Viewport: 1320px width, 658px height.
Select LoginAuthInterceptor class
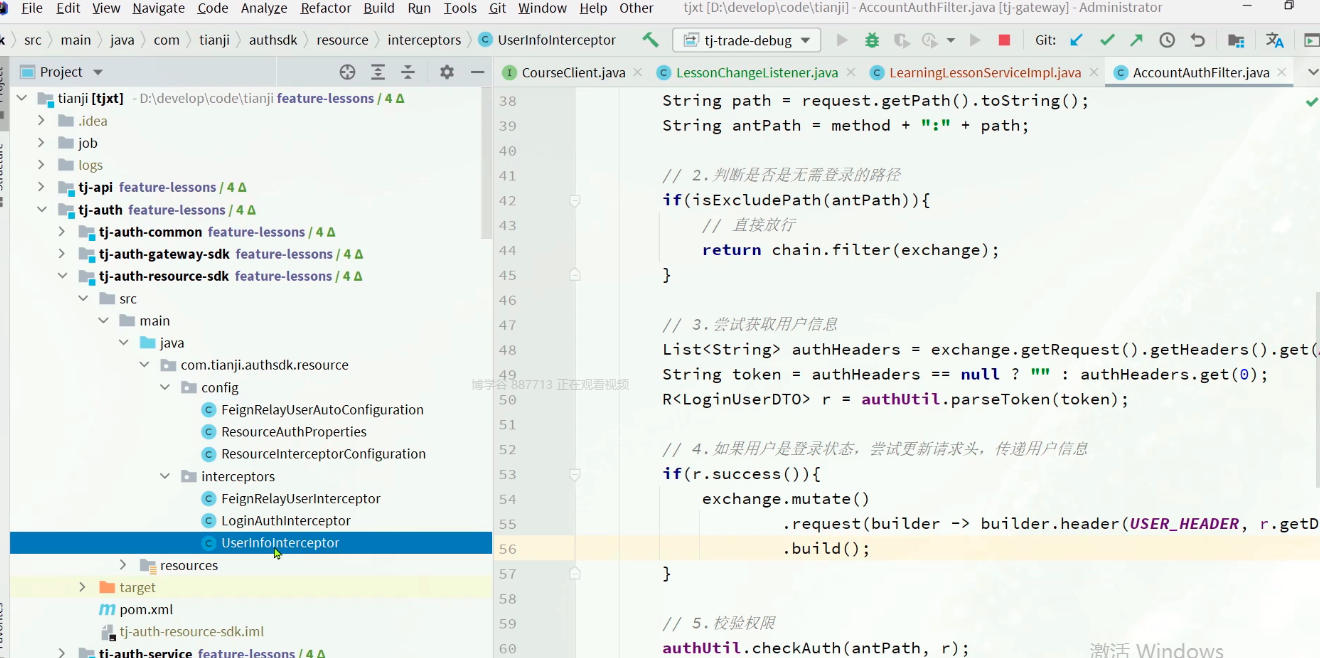(x=286, y=520)
